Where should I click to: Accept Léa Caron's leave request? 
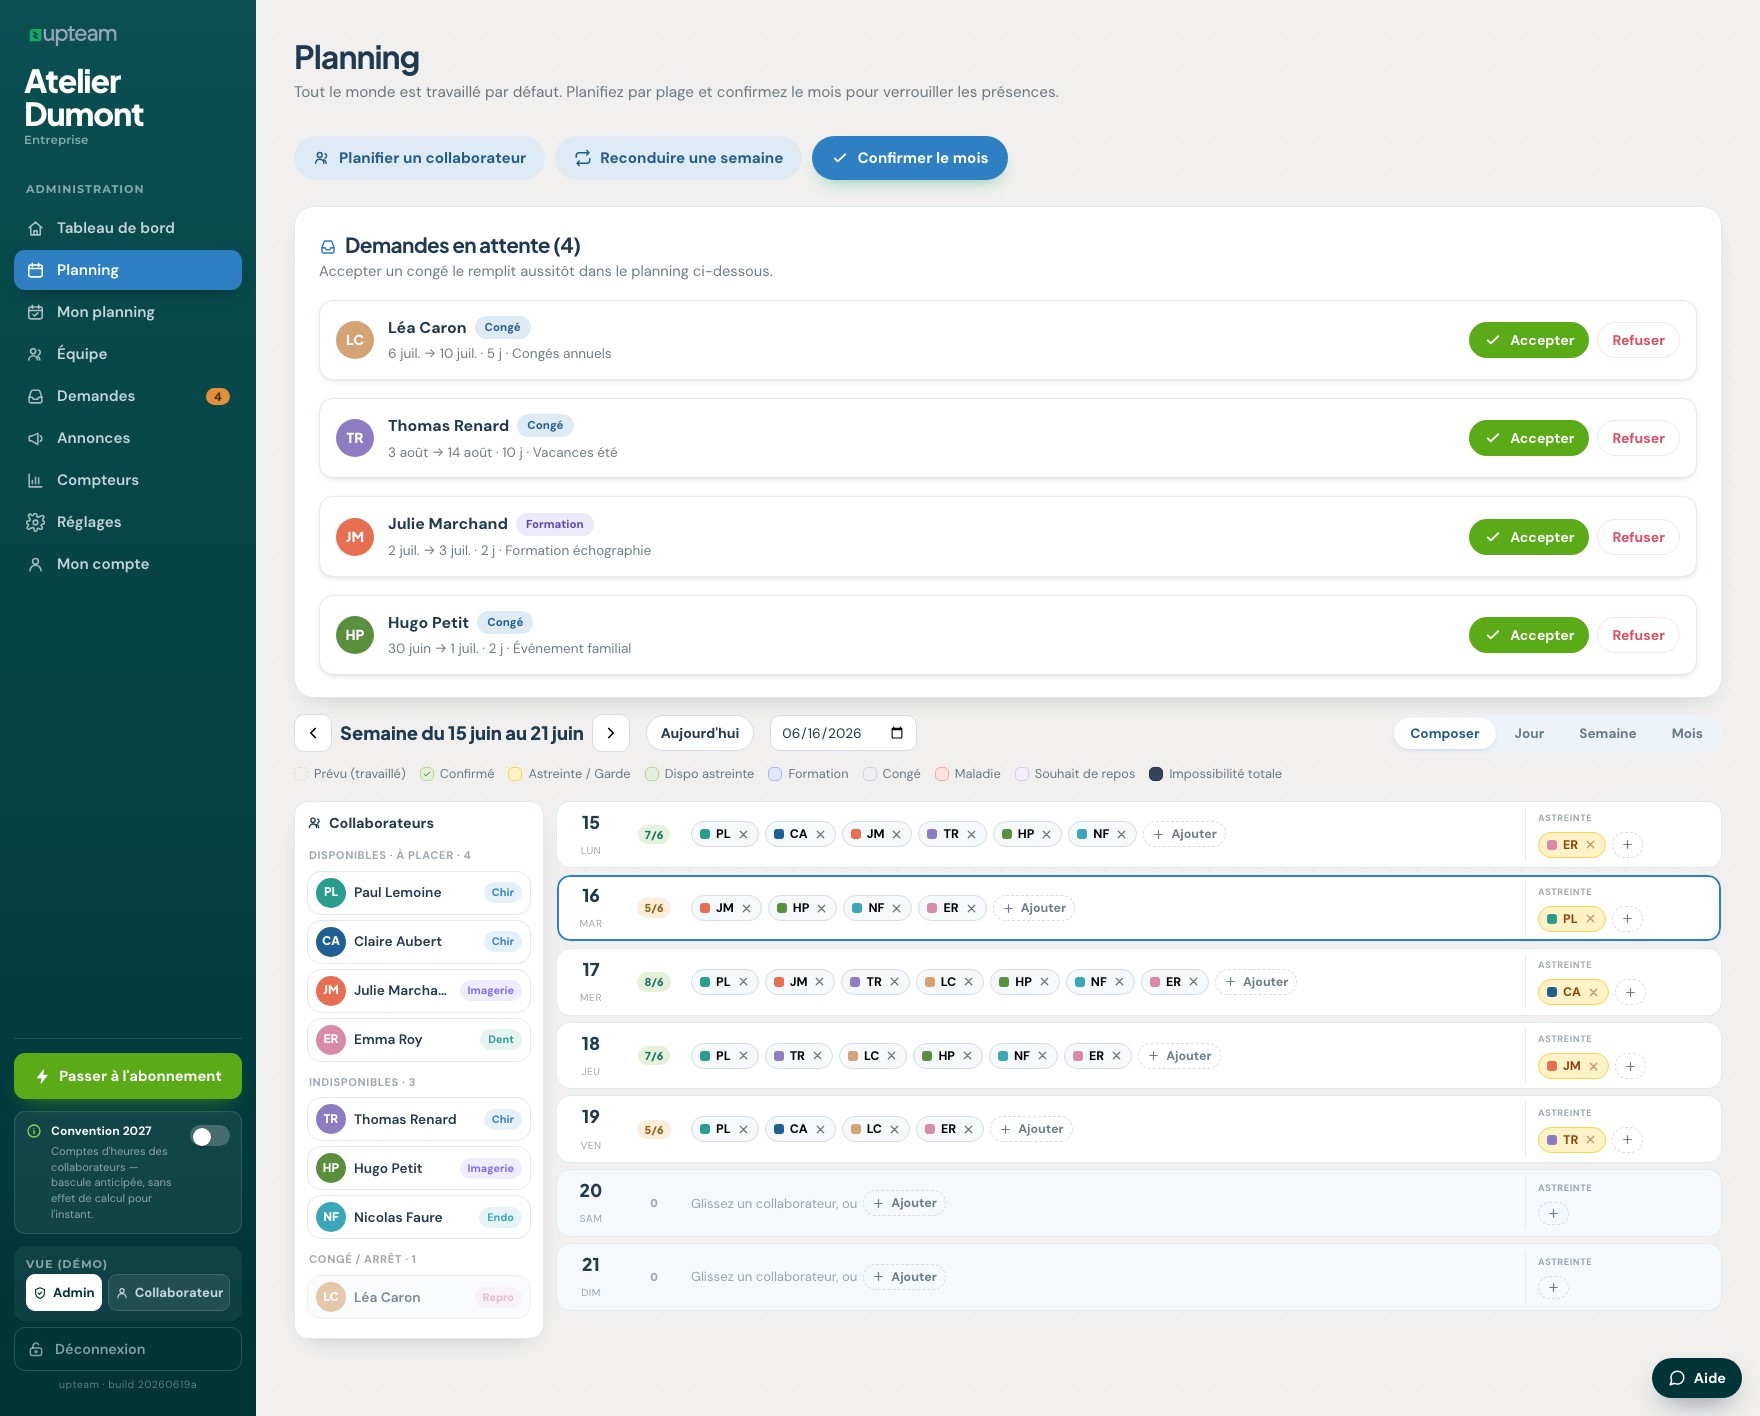pyautogui.click(x=1528, y=340)
